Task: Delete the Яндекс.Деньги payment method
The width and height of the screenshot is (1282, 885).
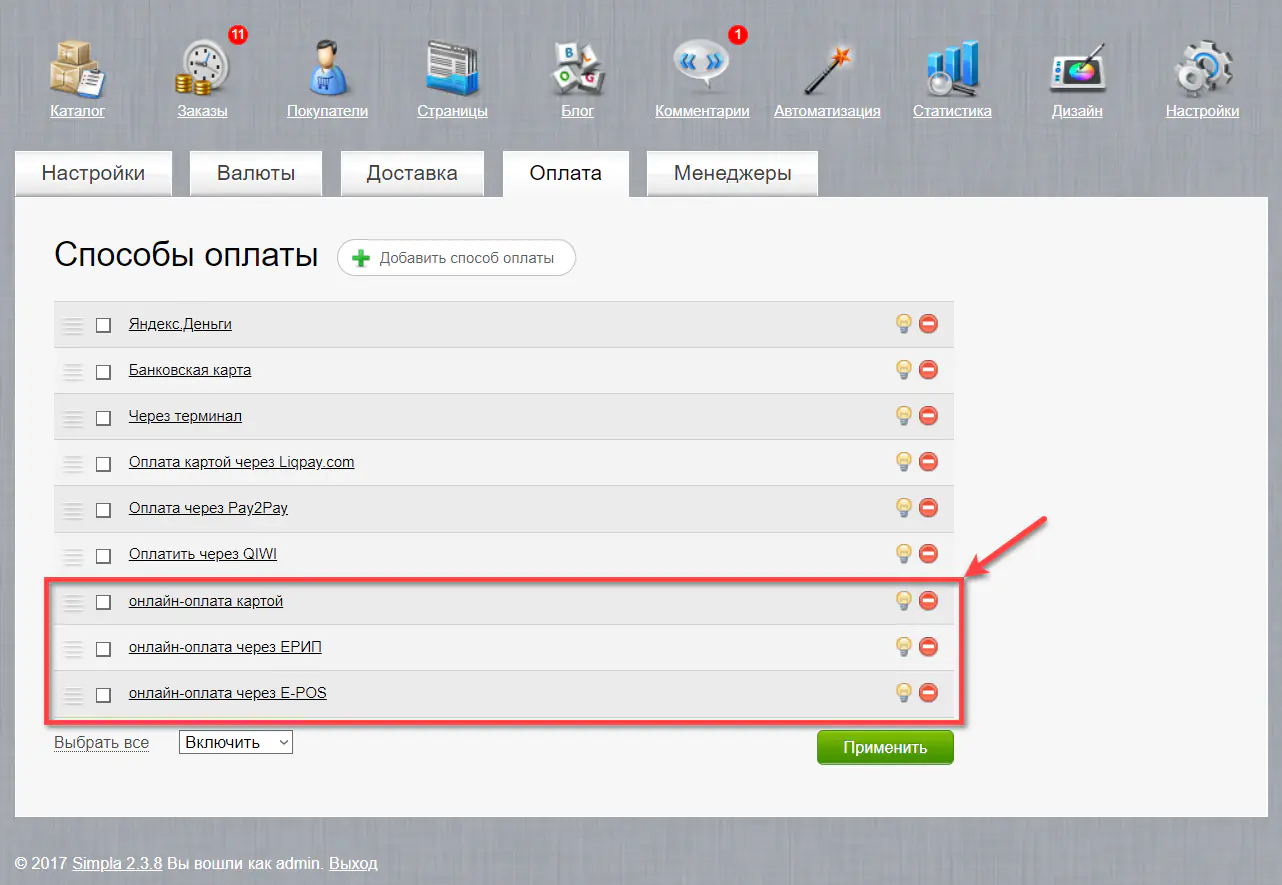Action: [x=928, y=324]
